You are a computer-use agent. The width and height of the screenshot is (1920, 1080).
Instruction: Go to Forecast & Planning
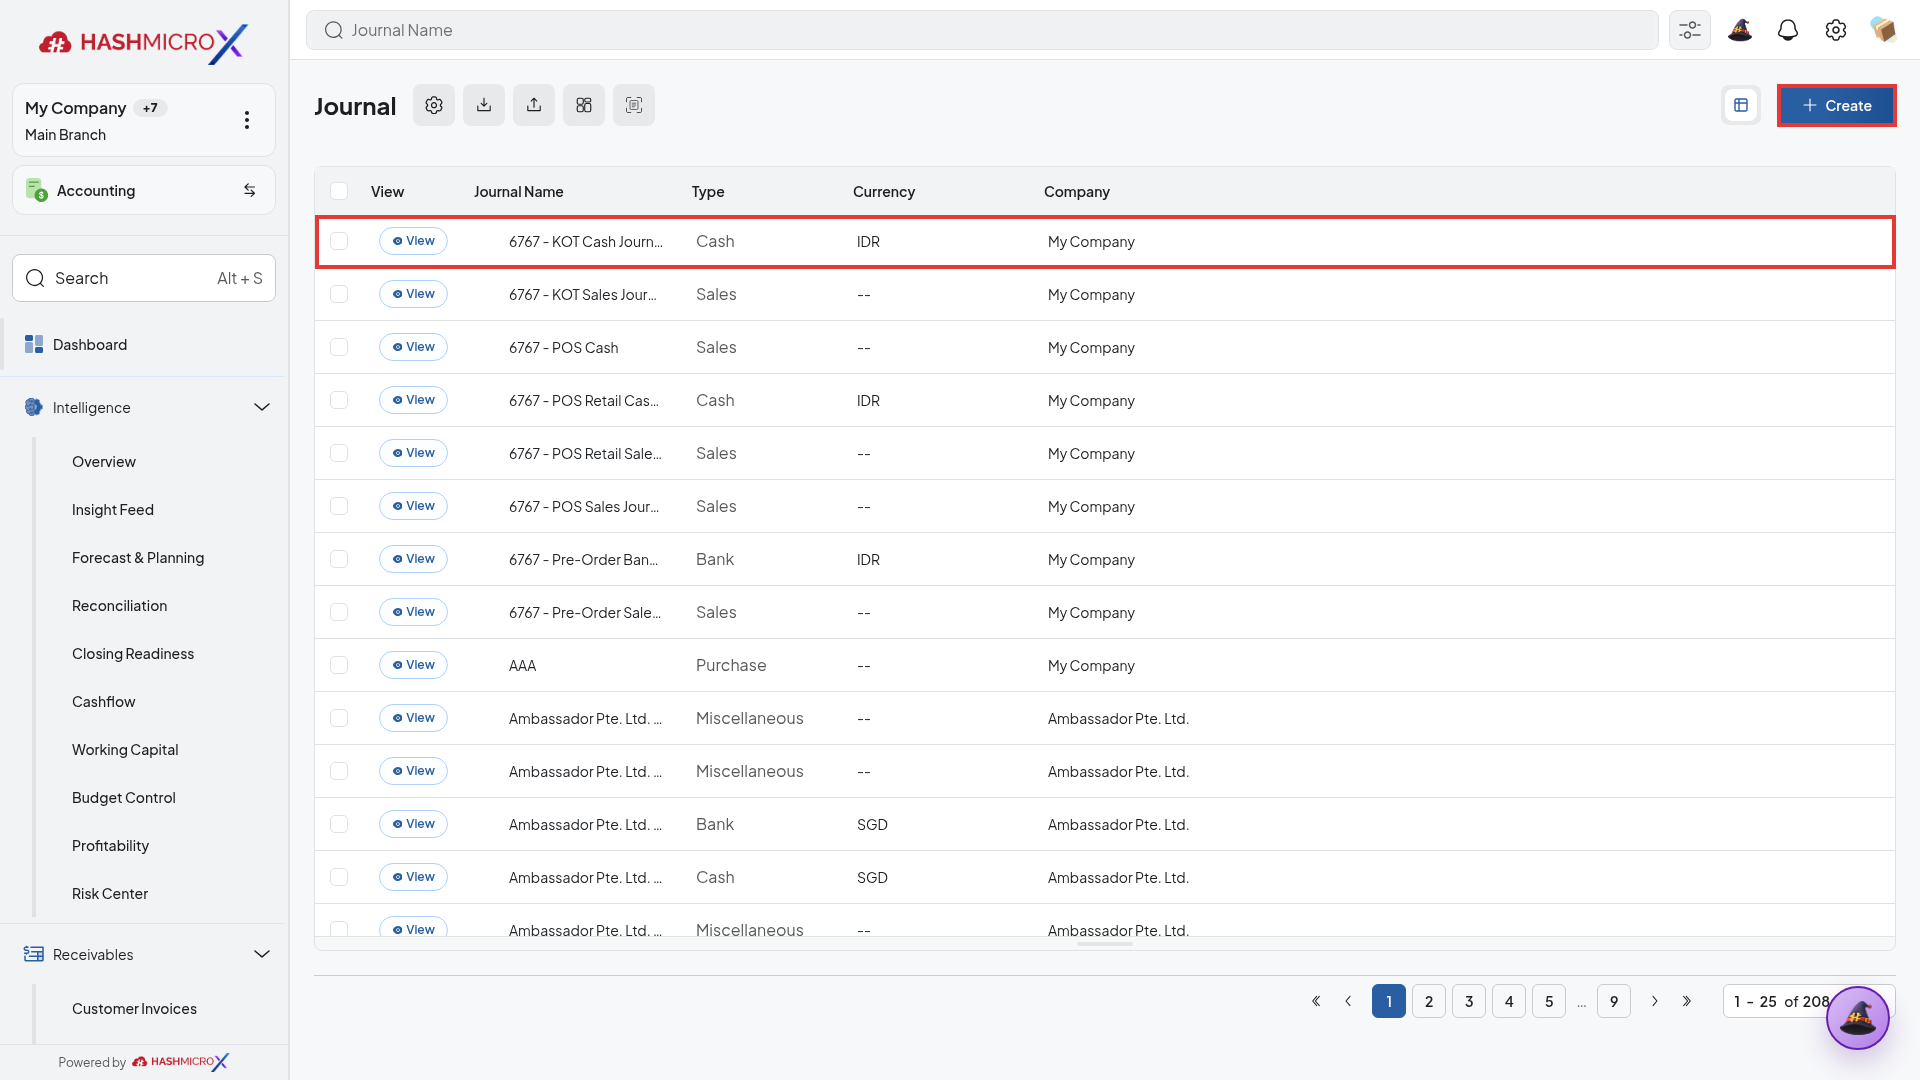tap(138, 558)
